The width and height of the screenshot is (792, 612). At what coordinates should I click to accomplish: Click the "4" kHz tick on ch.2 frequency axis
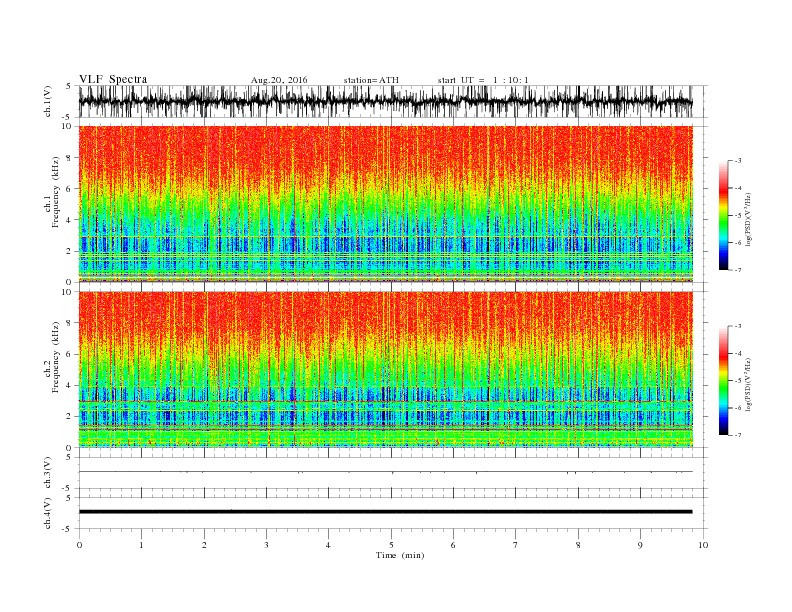[69, 386]
